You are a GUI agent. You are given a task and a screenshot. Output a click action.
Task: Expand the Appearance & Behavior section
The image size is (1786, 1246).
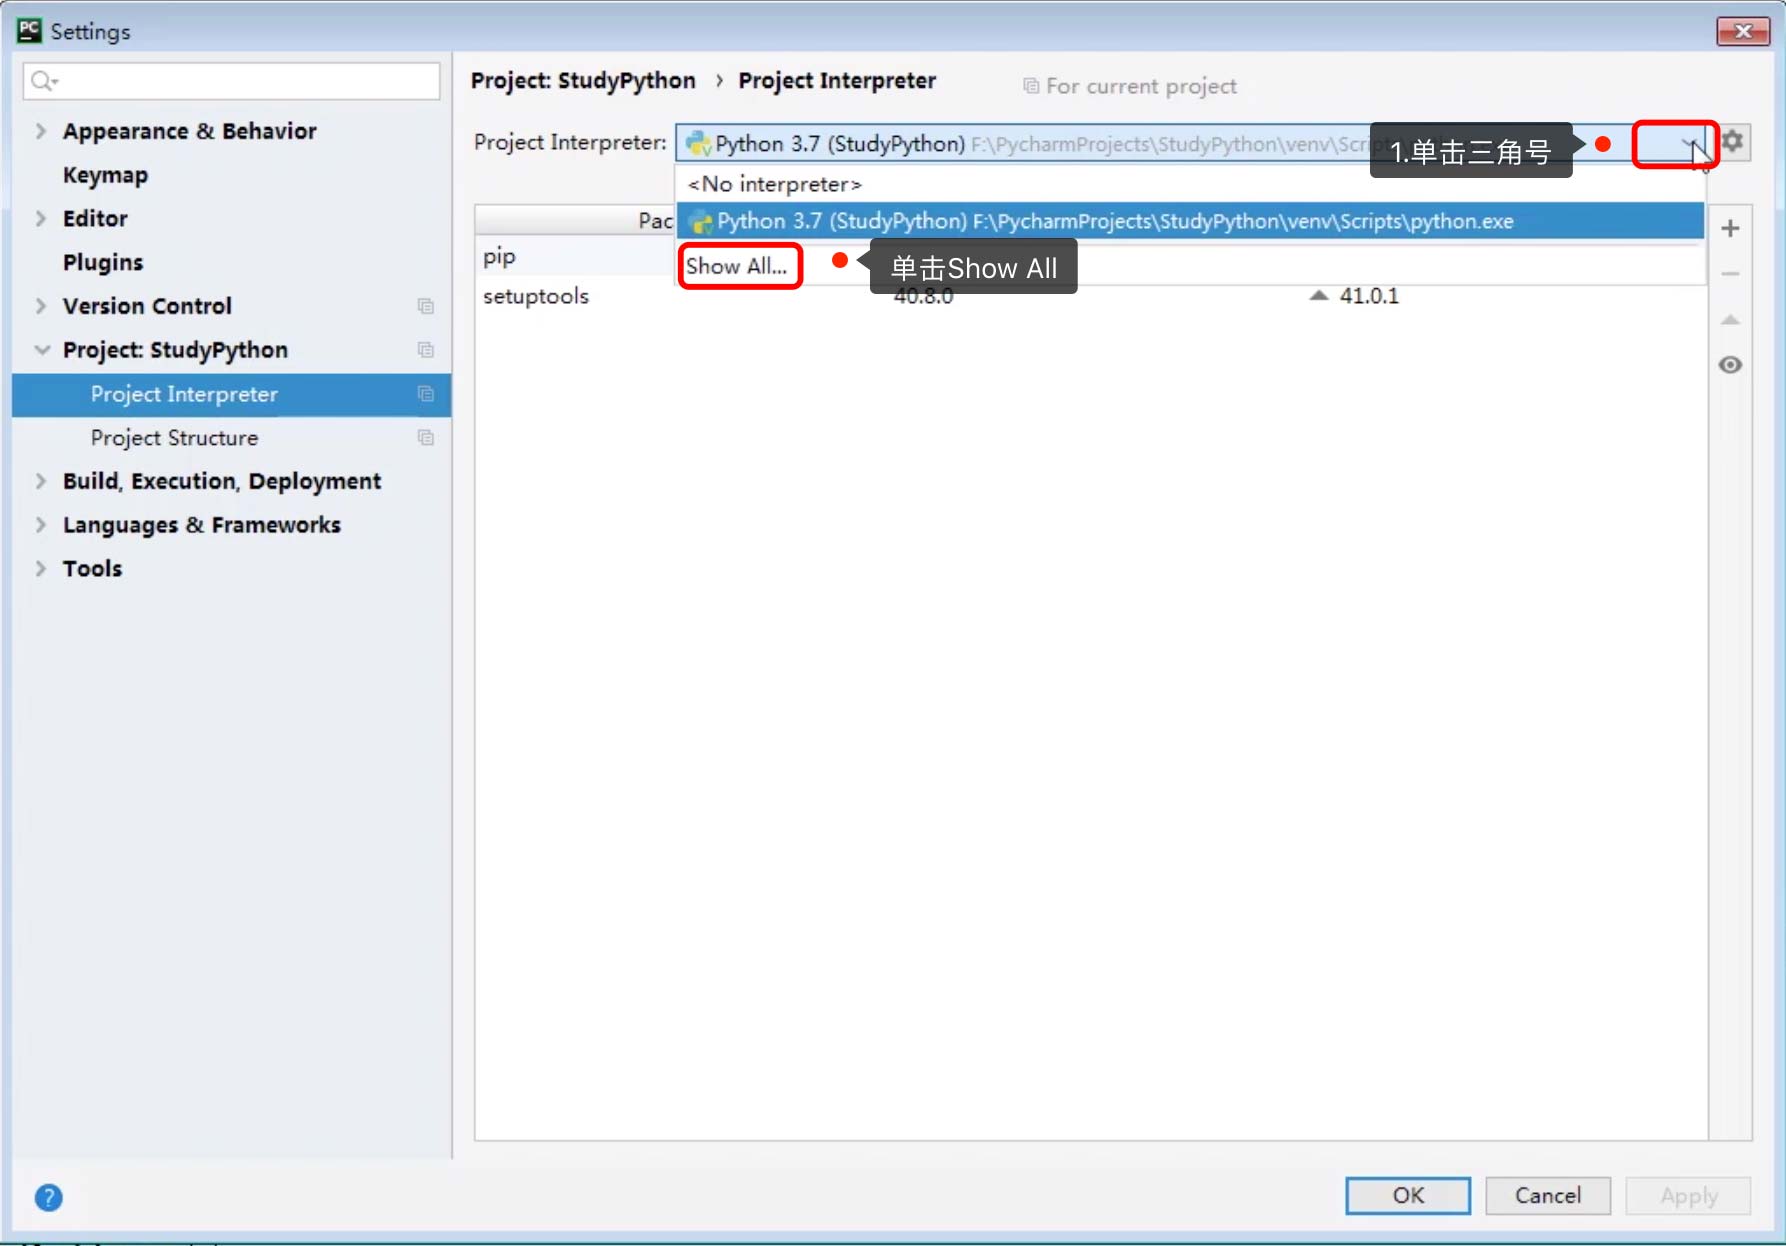point(41,131)
